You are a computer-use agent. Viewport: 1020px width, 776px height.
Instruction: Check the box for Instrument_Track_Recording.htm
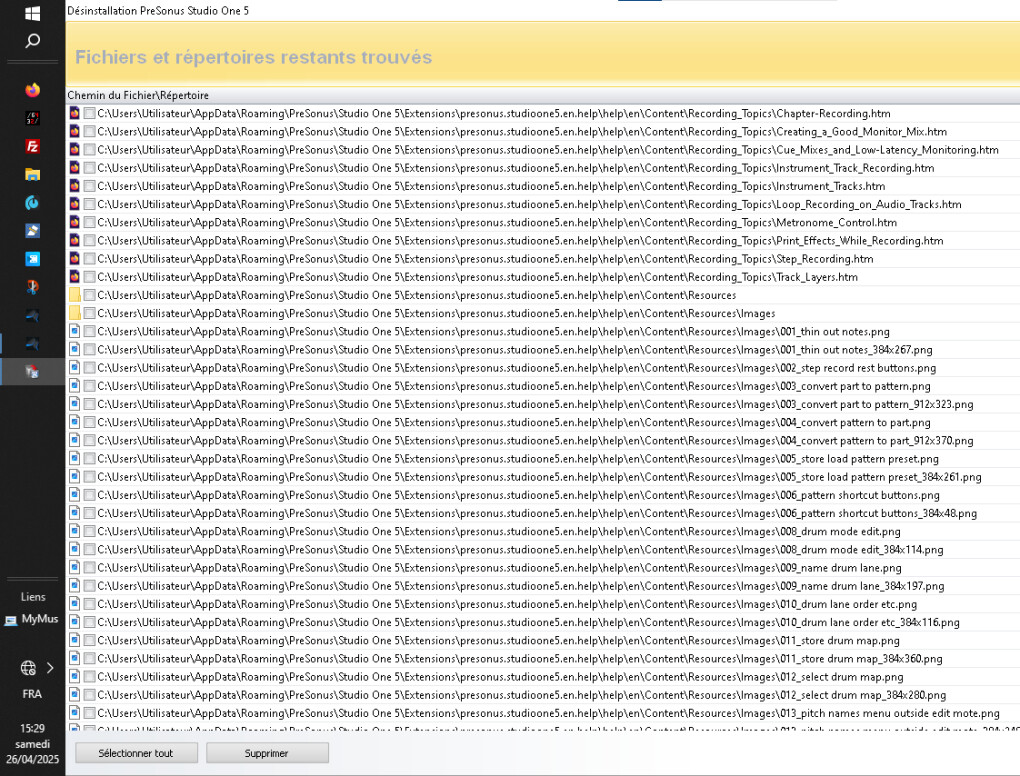pyautogui.click(x=90, y=168)
